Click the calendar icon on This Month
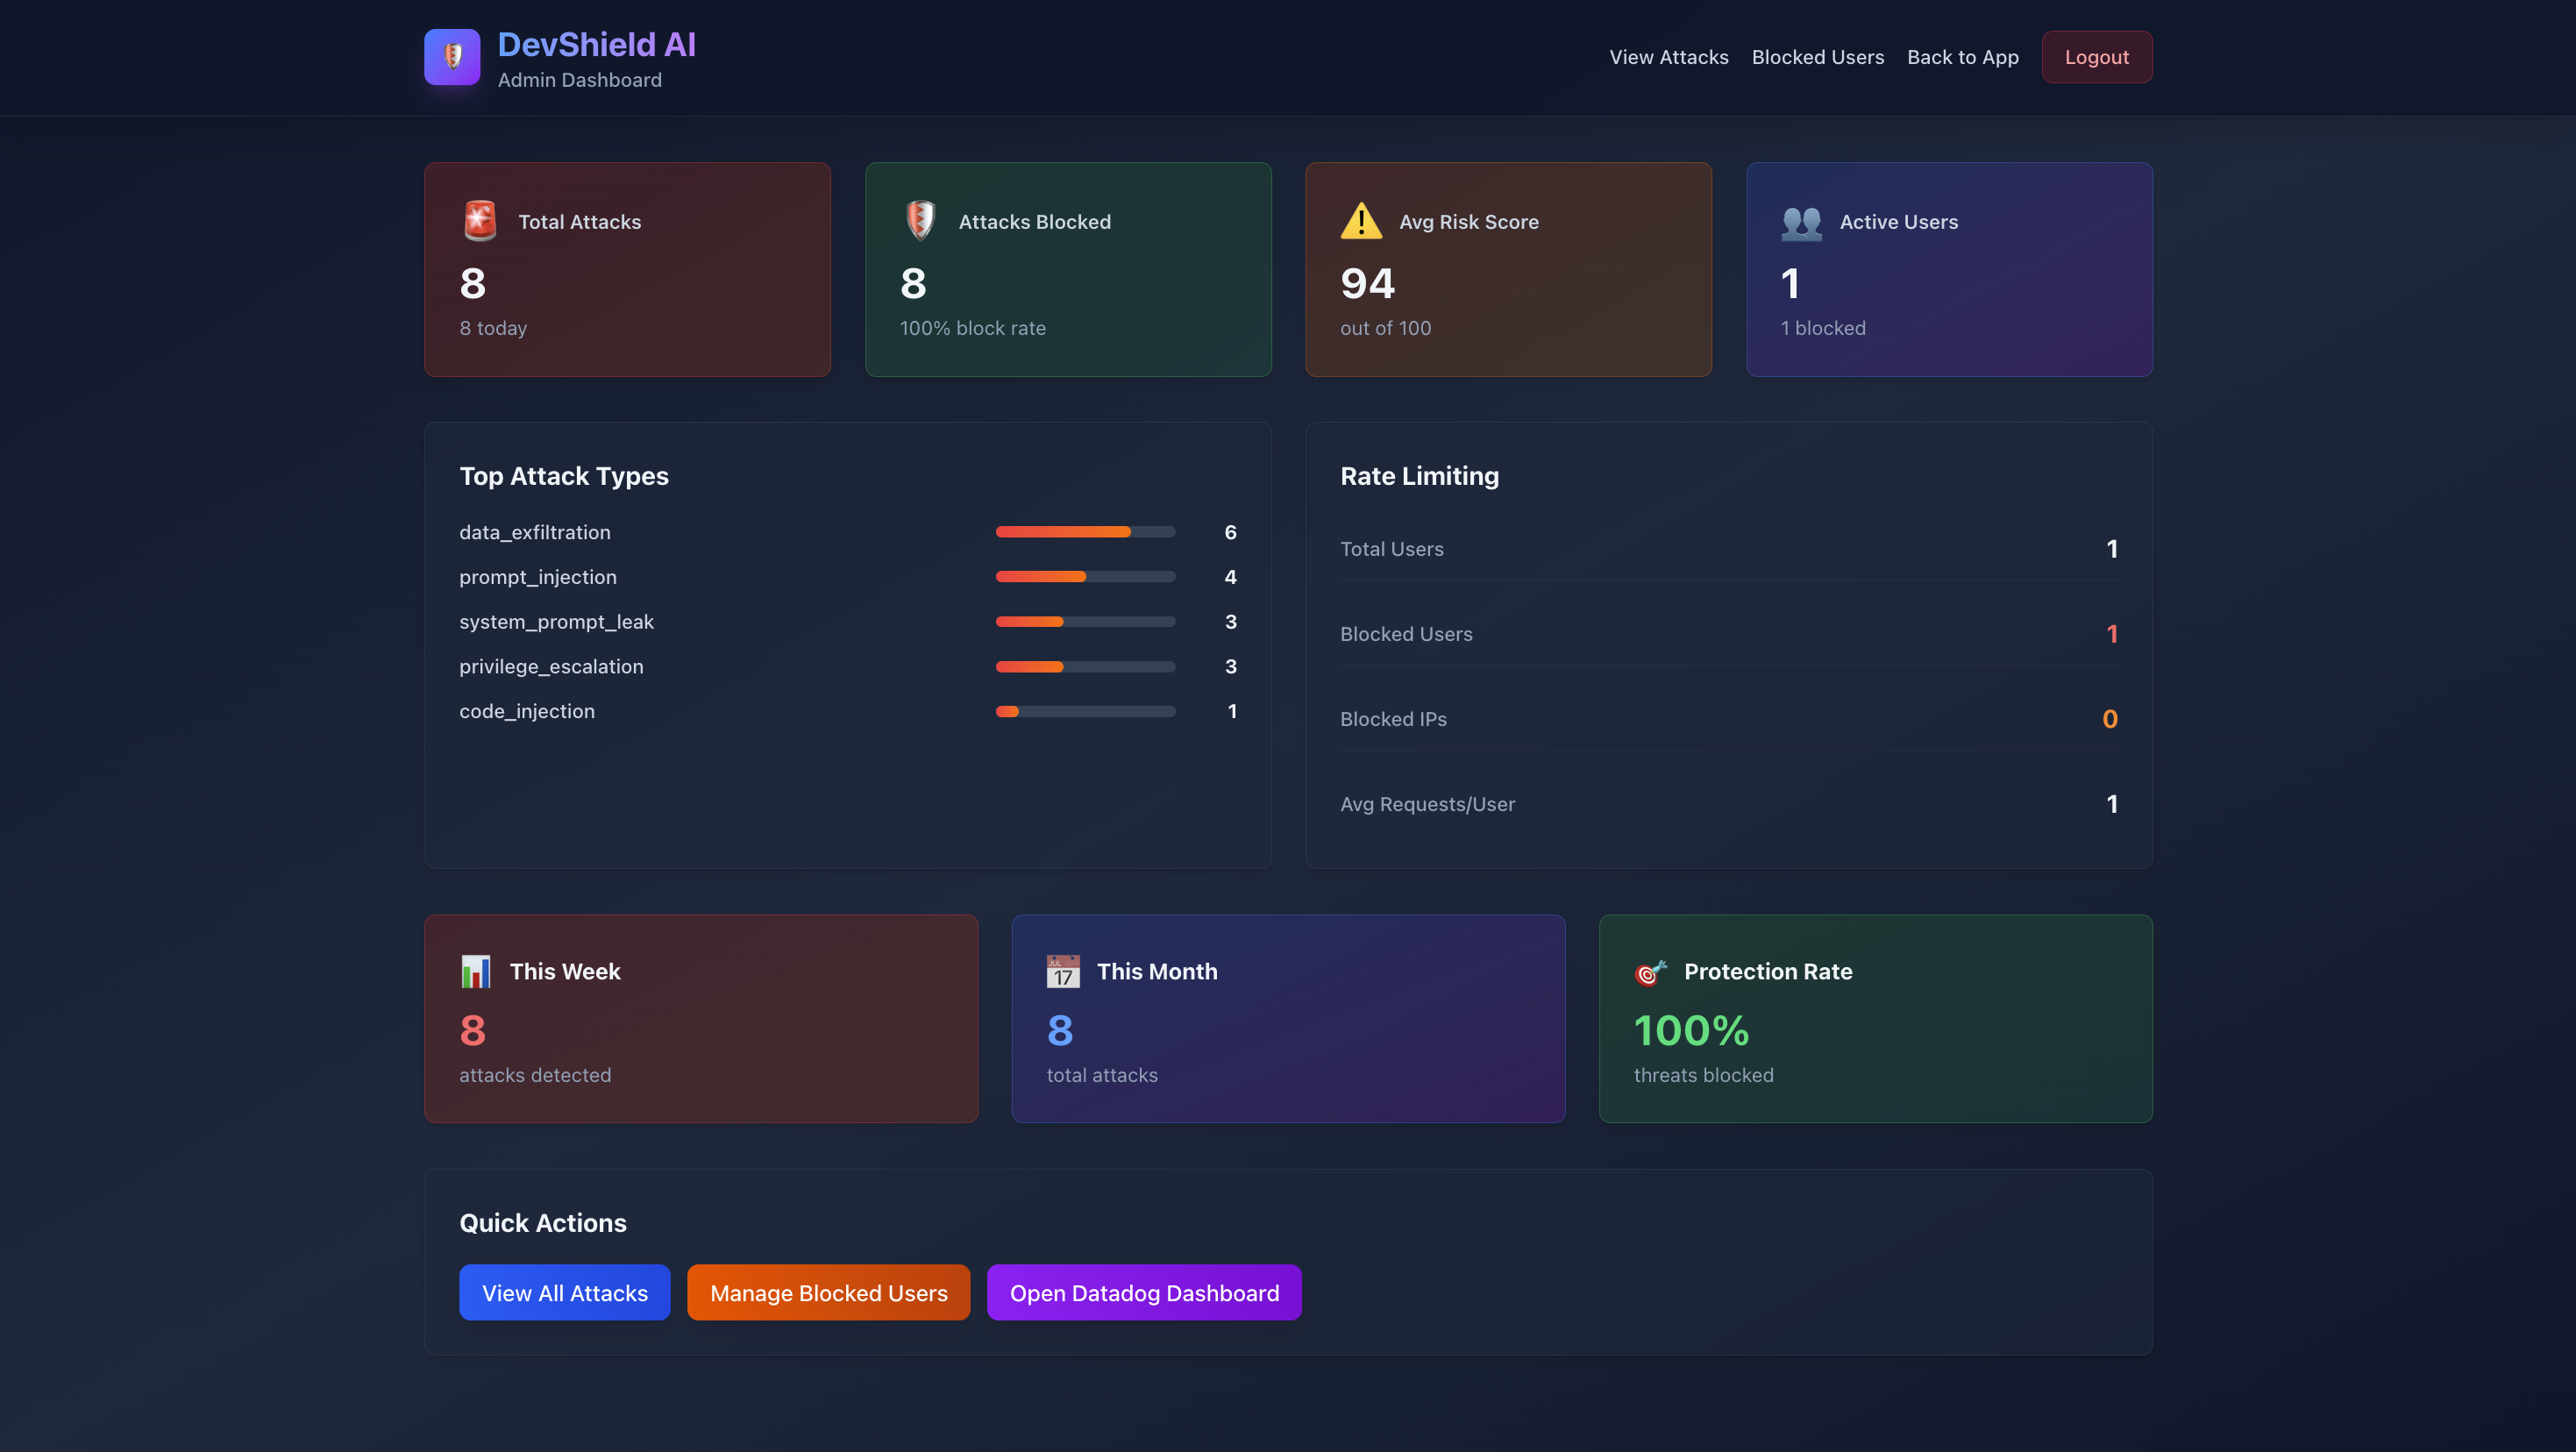The image size is (2576, 1452). pos(1063,971)
